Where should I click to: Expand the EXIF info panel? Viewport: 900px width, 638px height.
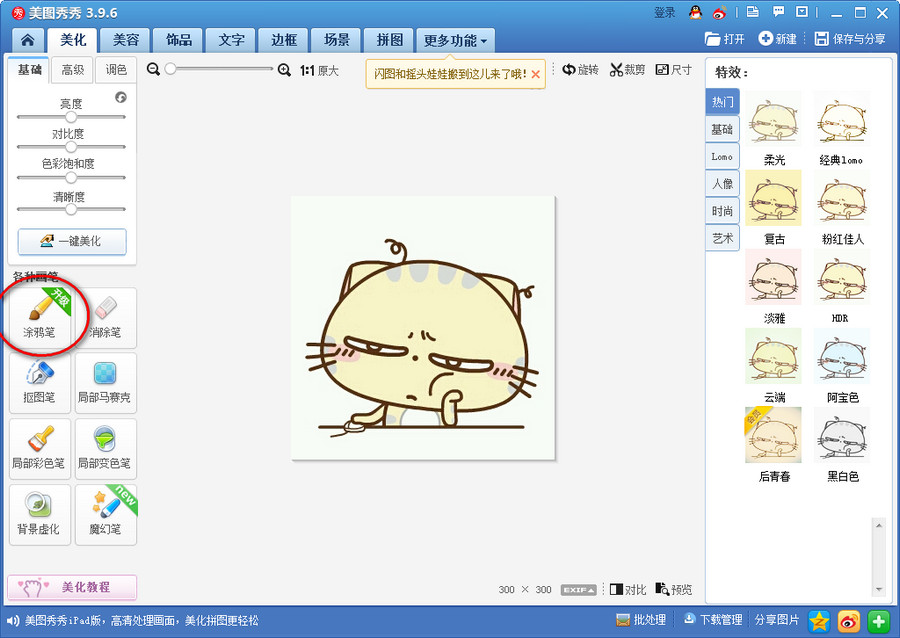578,590
